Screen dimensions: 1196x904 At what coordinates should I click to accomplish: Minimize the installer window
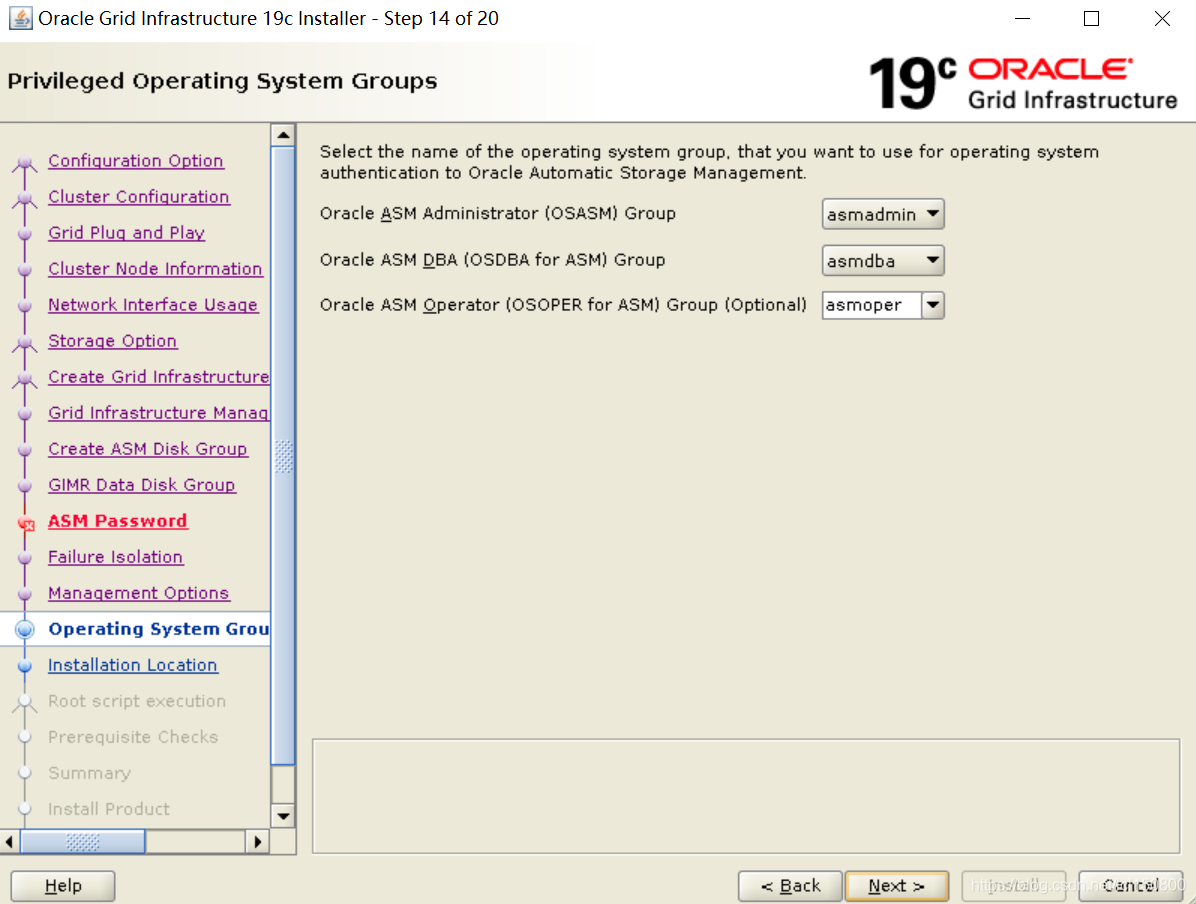point(1022,18)
